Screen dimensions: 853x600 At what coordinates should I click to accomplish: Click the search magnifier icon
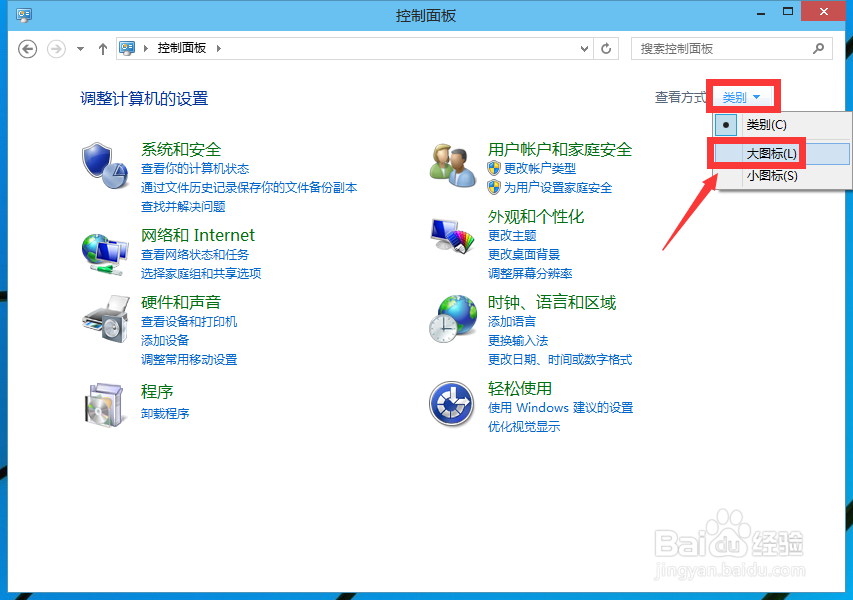[x=818, y=48]
